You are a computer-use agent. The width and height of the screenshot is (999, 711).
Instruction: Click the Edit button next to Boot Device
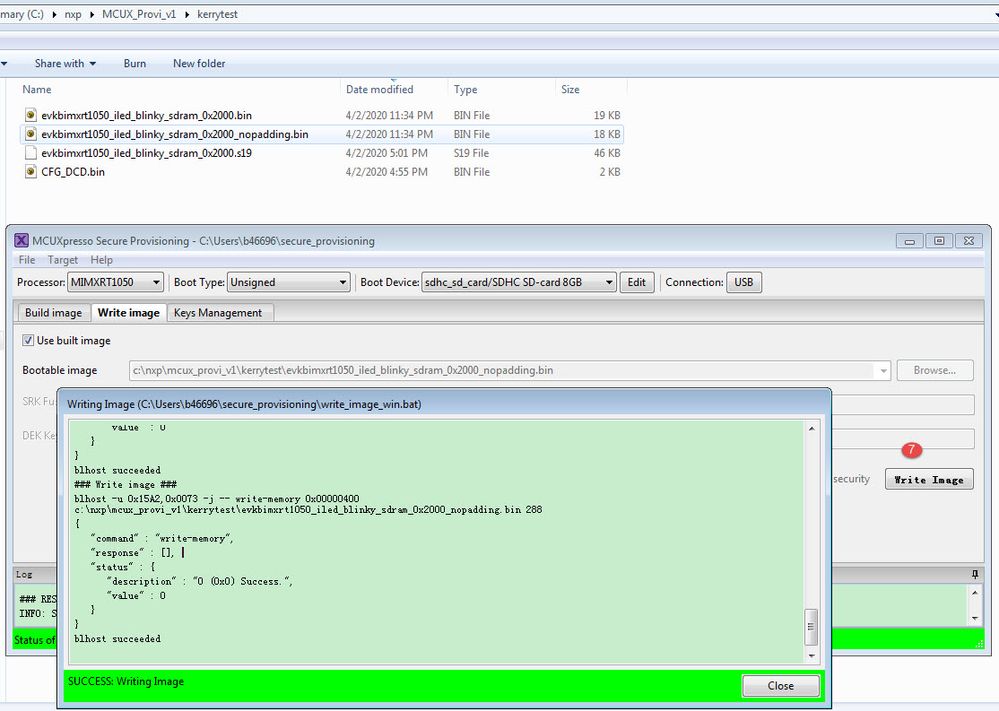click(636, 282)
